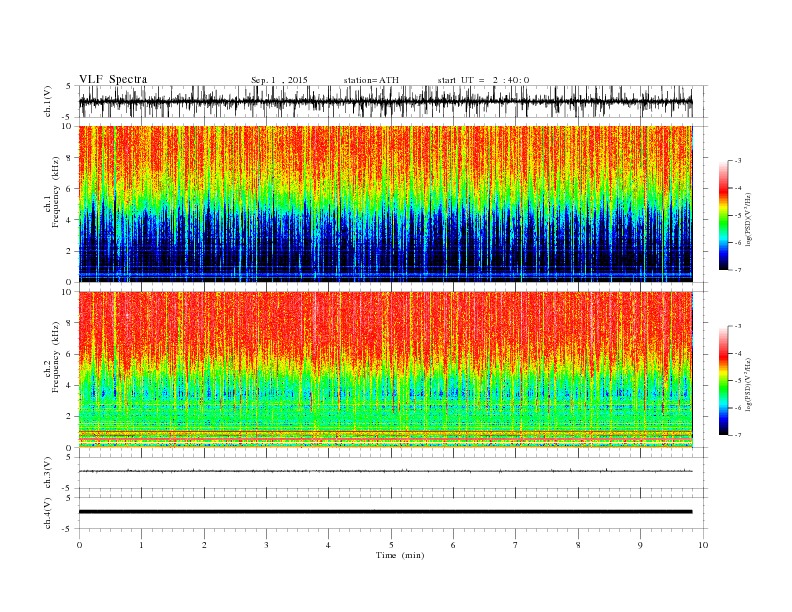Click the ch.1(V) waveform trace
This screenshot has width=792, height=612.
click(385, 102)
